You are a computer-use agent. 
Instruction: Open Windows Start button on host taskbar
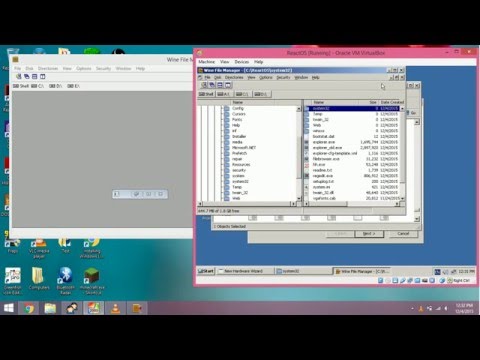[9, 308]
